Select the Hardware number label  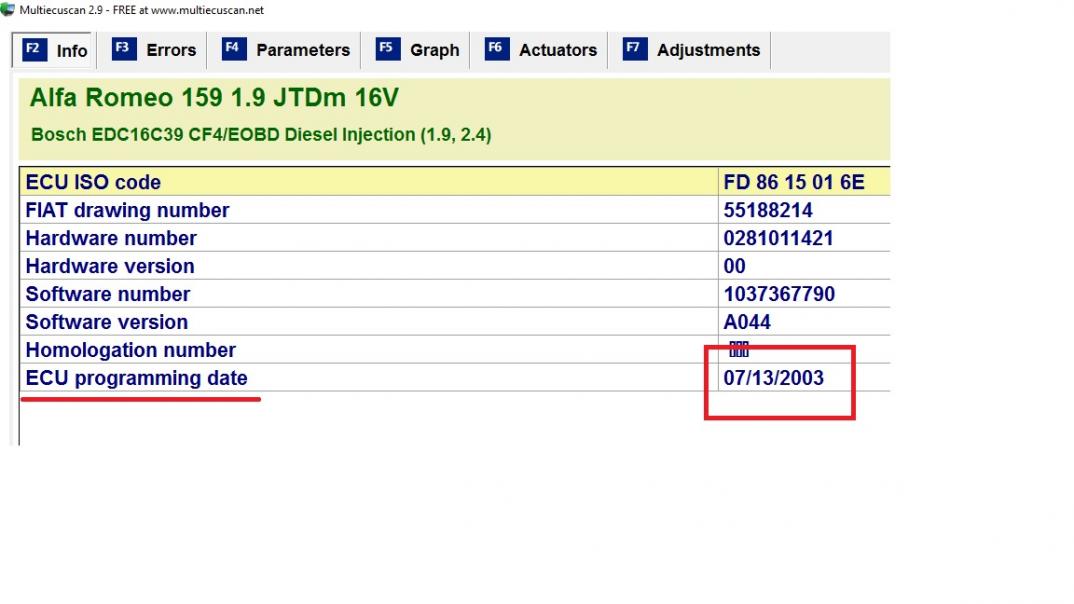[x=111, y=238]
